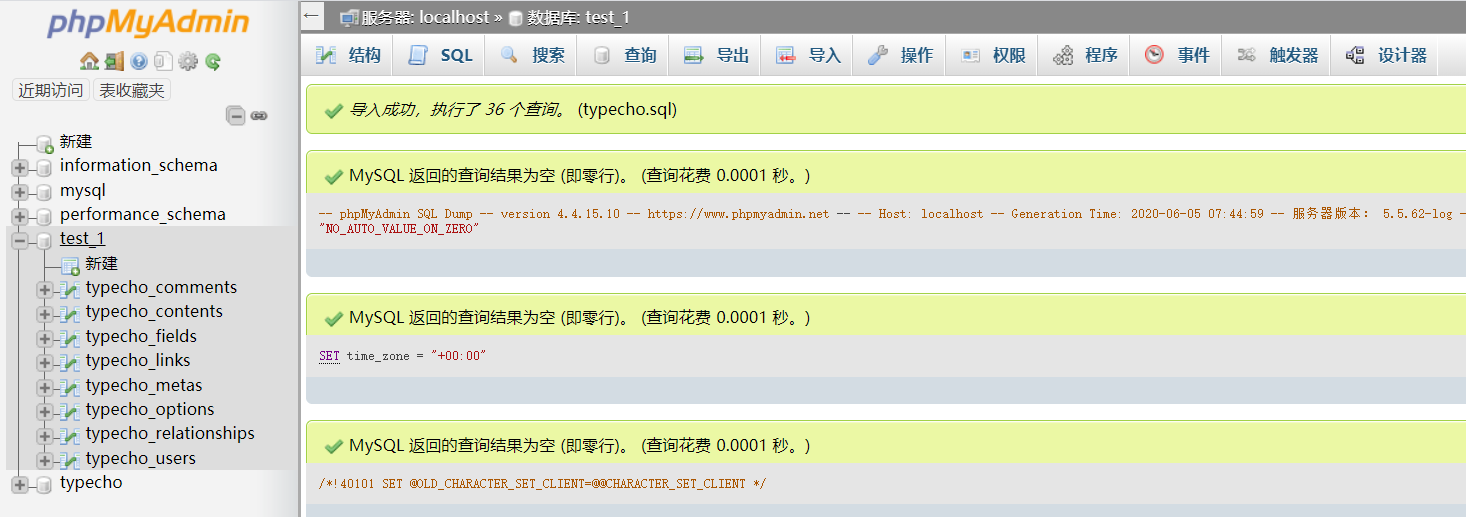Image resolution: width=1466 pixels, height=517 pixels.
Task: Open the 设计器 (Designer) tab
Action: tap(1385, 55)
